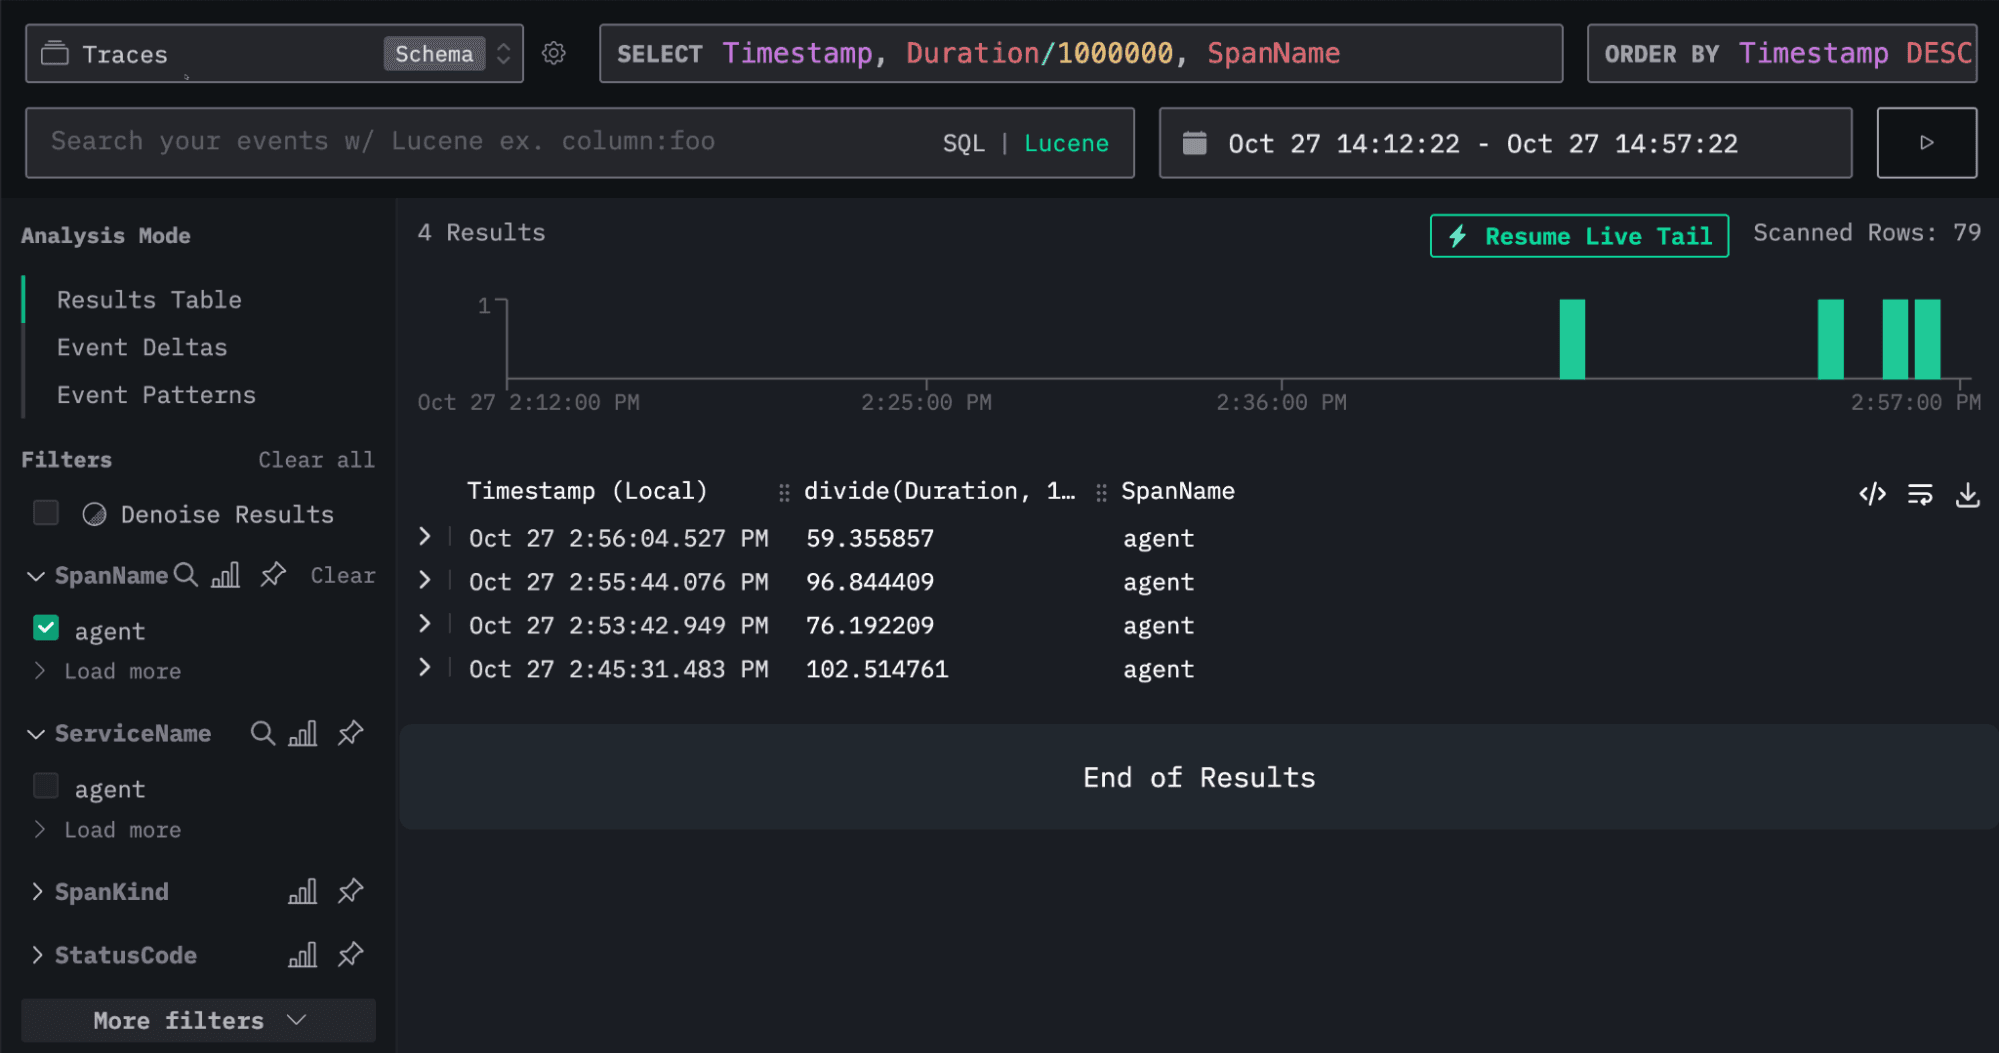Screen dimensions: 1999x1054
Task: Expand the 2:56:04.527 PM result row
Action: (x=425, y=537)
